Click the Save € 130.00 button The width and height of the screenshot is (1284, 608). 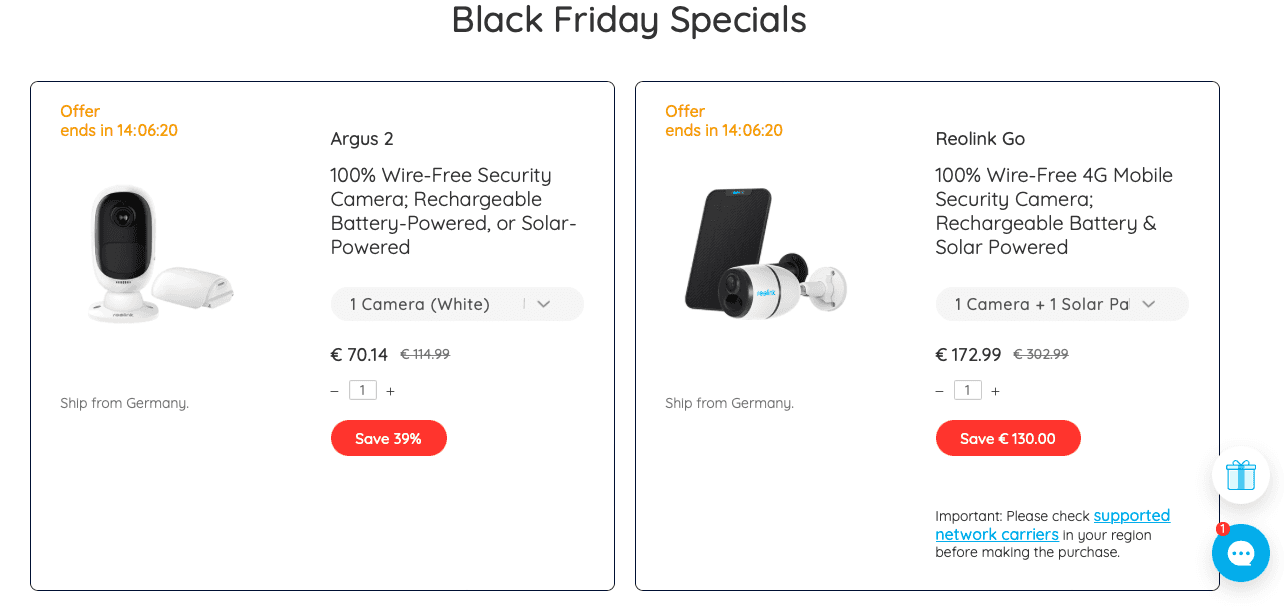1007,438
